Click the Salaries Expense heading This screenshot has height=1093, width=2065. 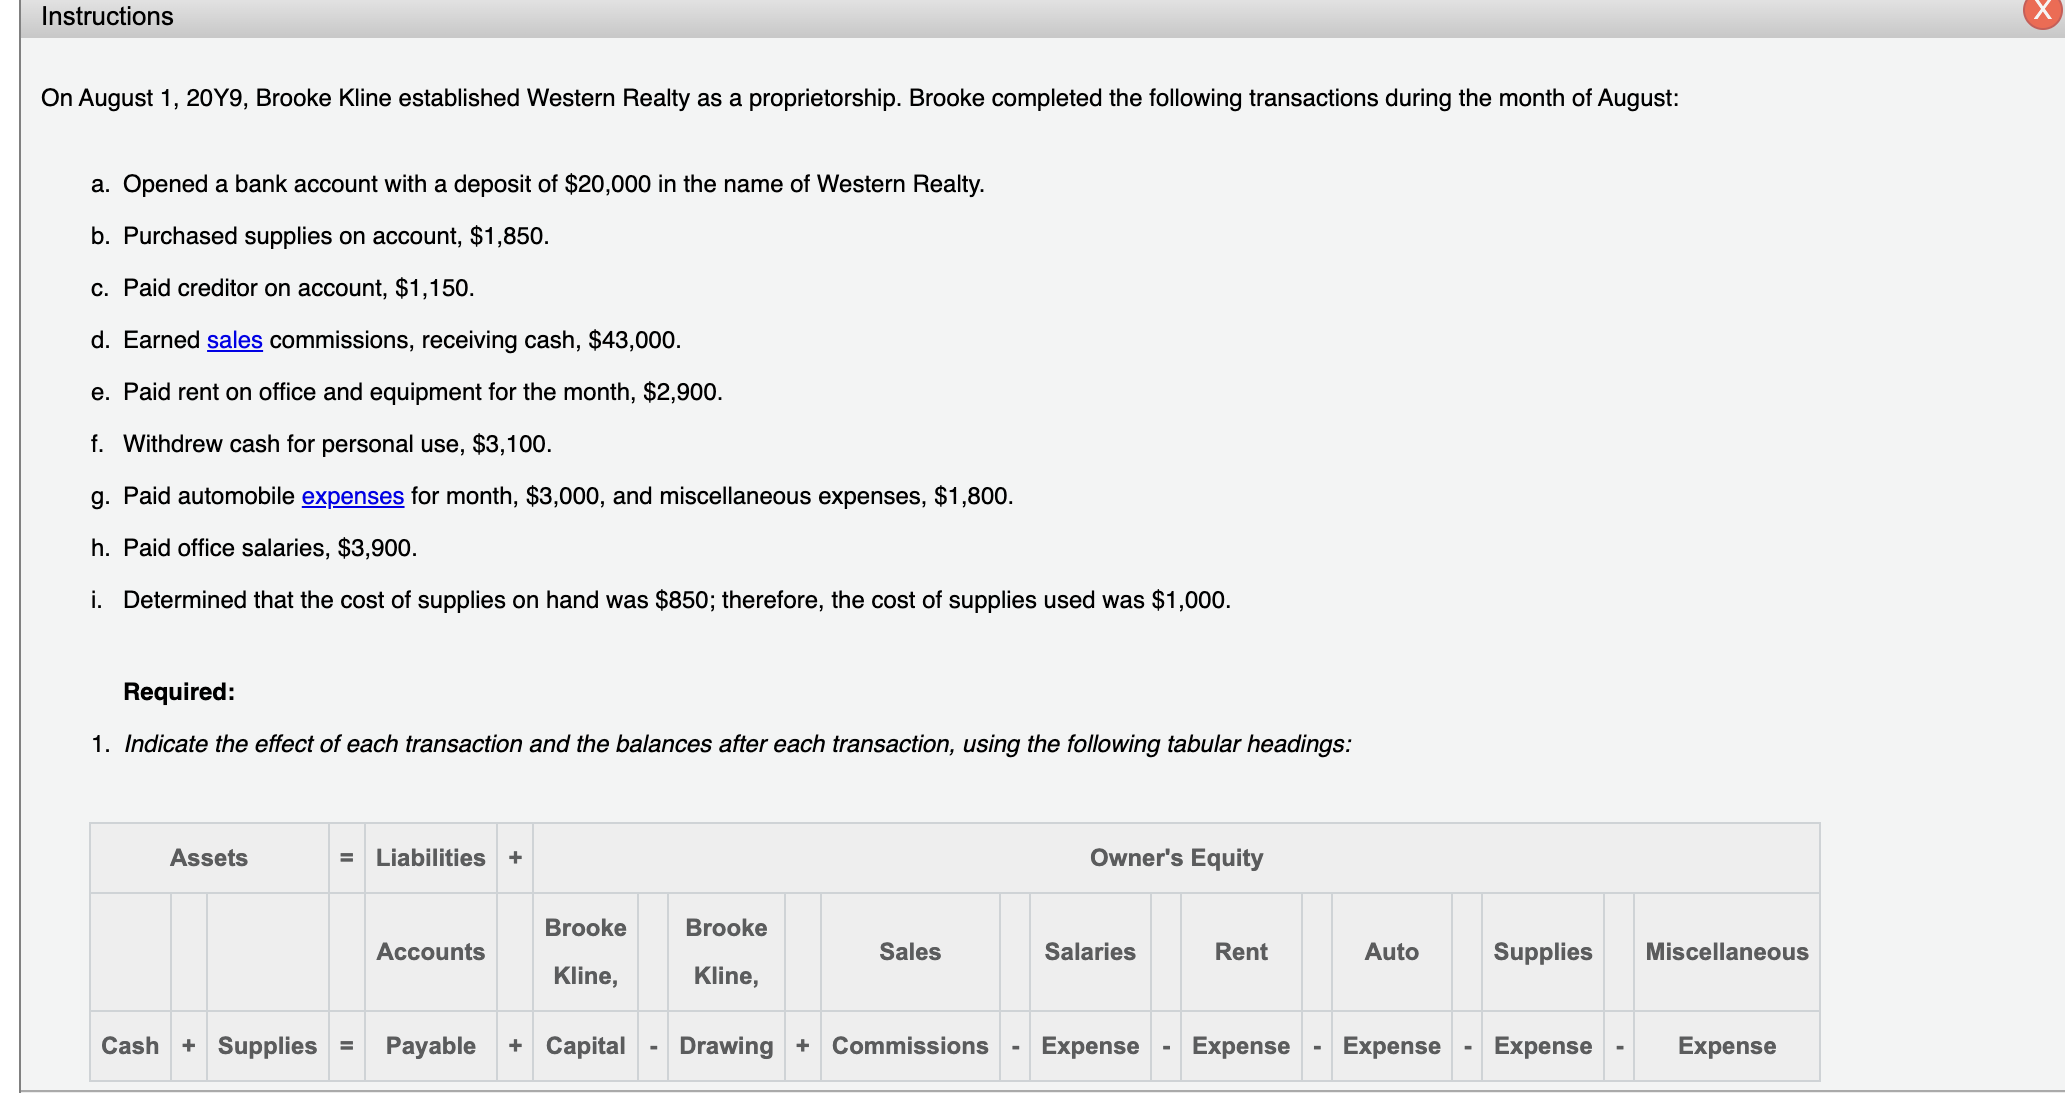click(x=1090, y=998)
